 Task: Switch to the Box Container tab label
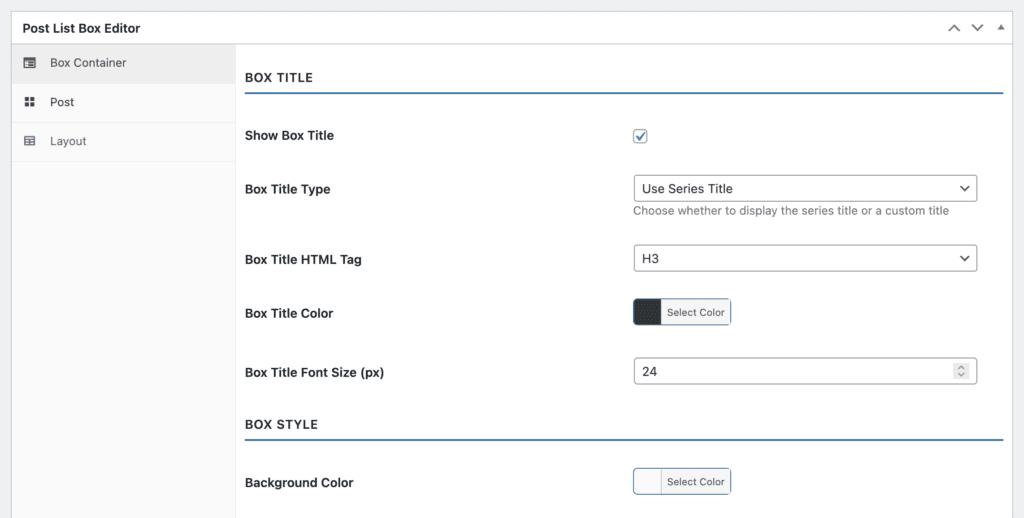click(x=88, y=63)
